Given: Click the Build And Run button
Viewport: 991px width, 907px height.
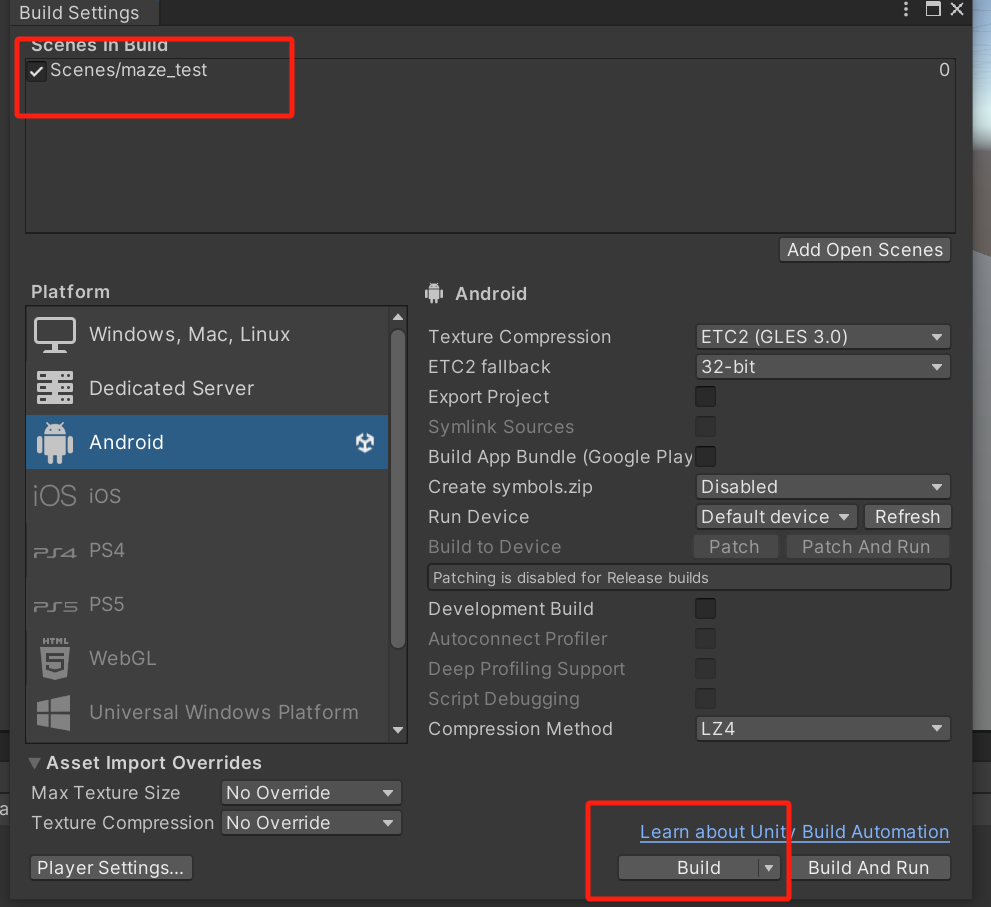Looking at the screenshot, I should pyautogui.click(x=869, y=868).
